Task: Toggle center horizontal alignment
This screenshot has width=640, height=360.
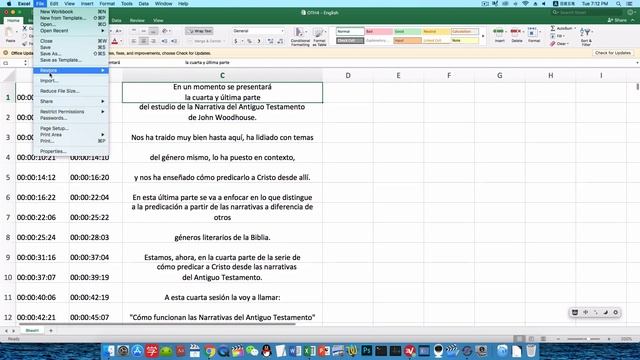Action: click(143, 41)
